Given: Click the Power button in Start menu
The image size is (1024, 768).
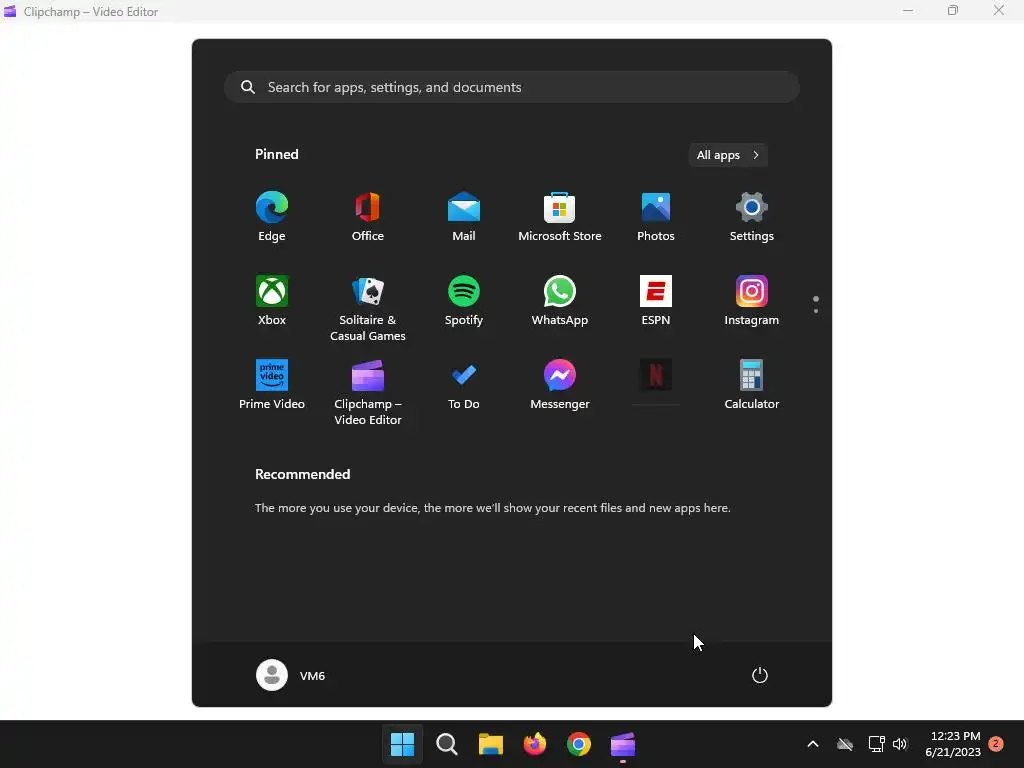Looking at the screenshot, I should (760, 675).
